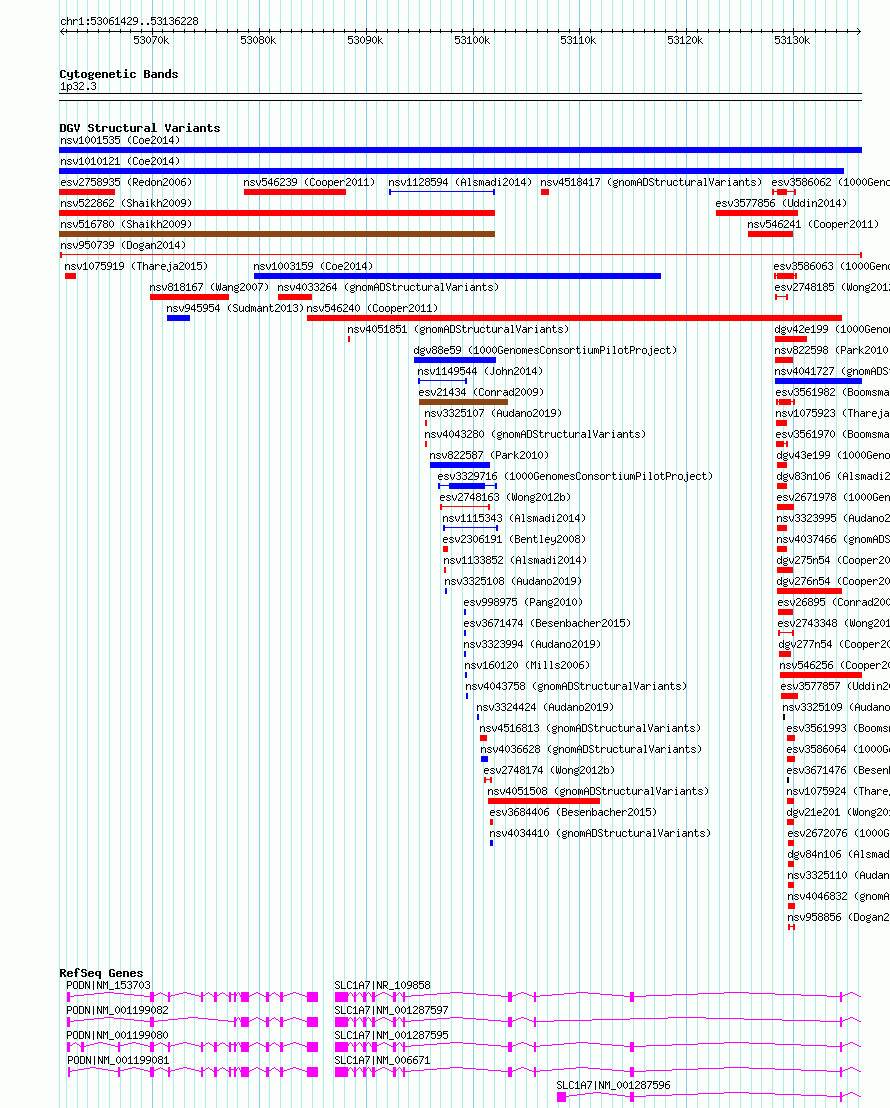Viewport: 890px width, 1108px height.
Task: Select the esv3671474 (Besenbacher2015) label
Action: click(547, 623)
